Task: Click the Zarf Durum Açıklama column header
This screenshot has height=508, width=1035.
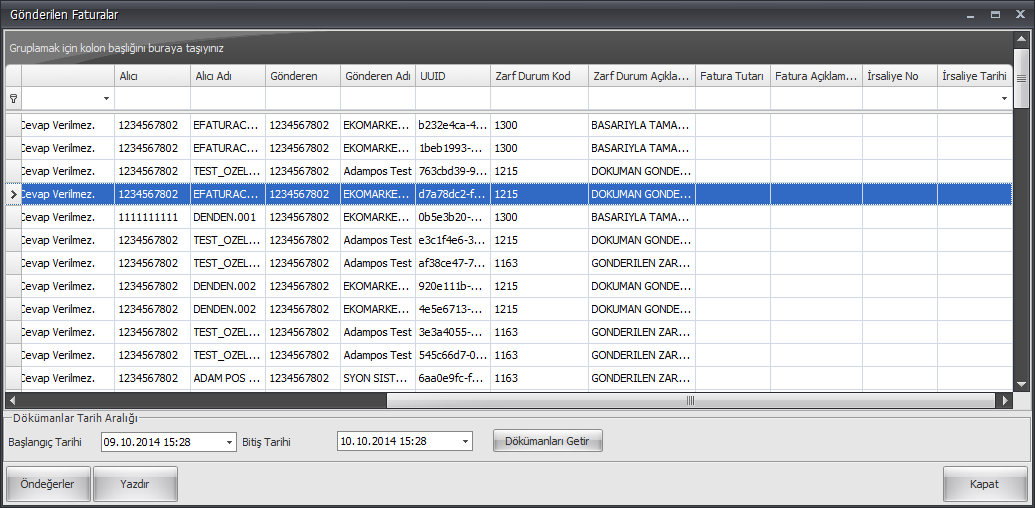Action: (642, 76)
